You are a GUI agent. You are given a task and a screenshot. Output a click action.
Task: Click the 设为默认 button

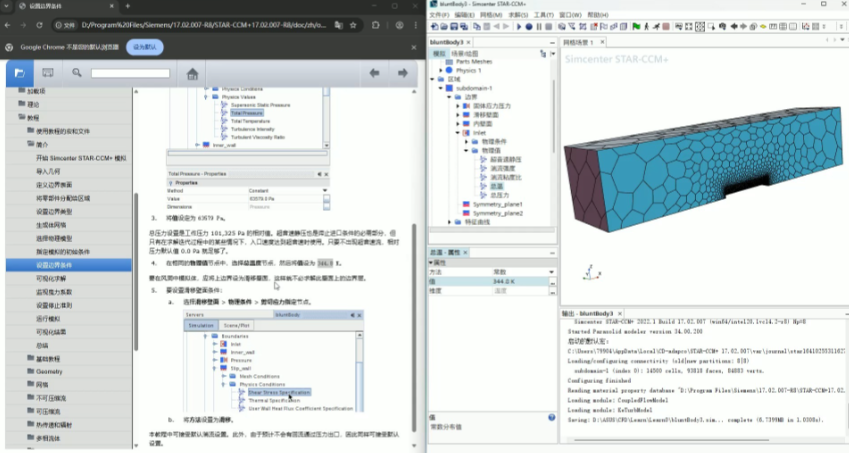tap(144, 47)
